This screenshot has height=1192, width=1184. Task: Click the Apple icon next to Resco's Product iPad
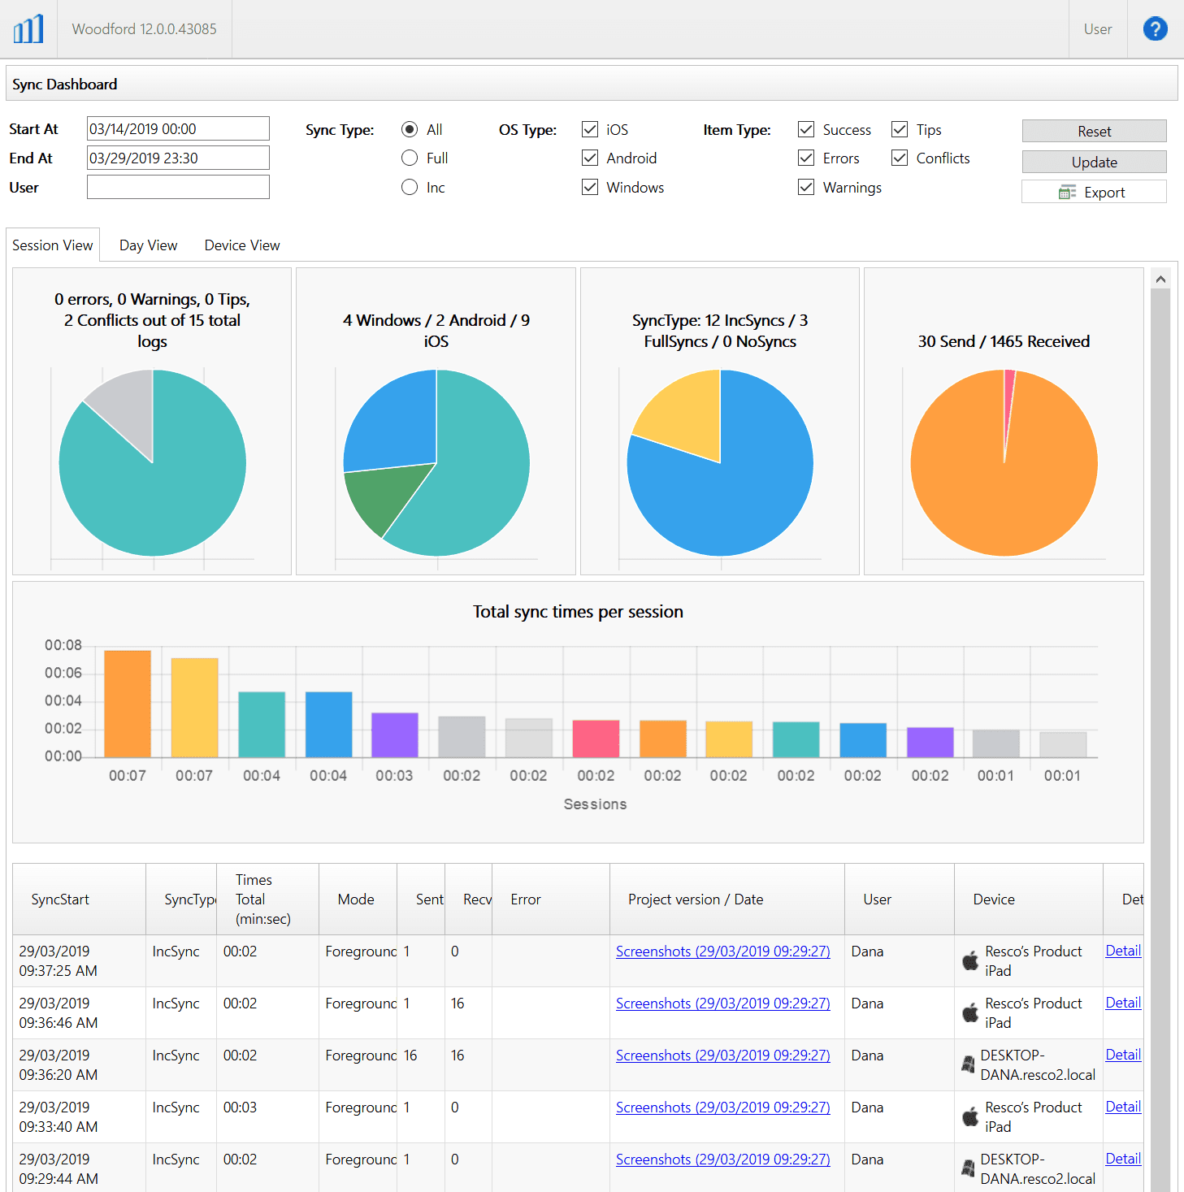971,960
